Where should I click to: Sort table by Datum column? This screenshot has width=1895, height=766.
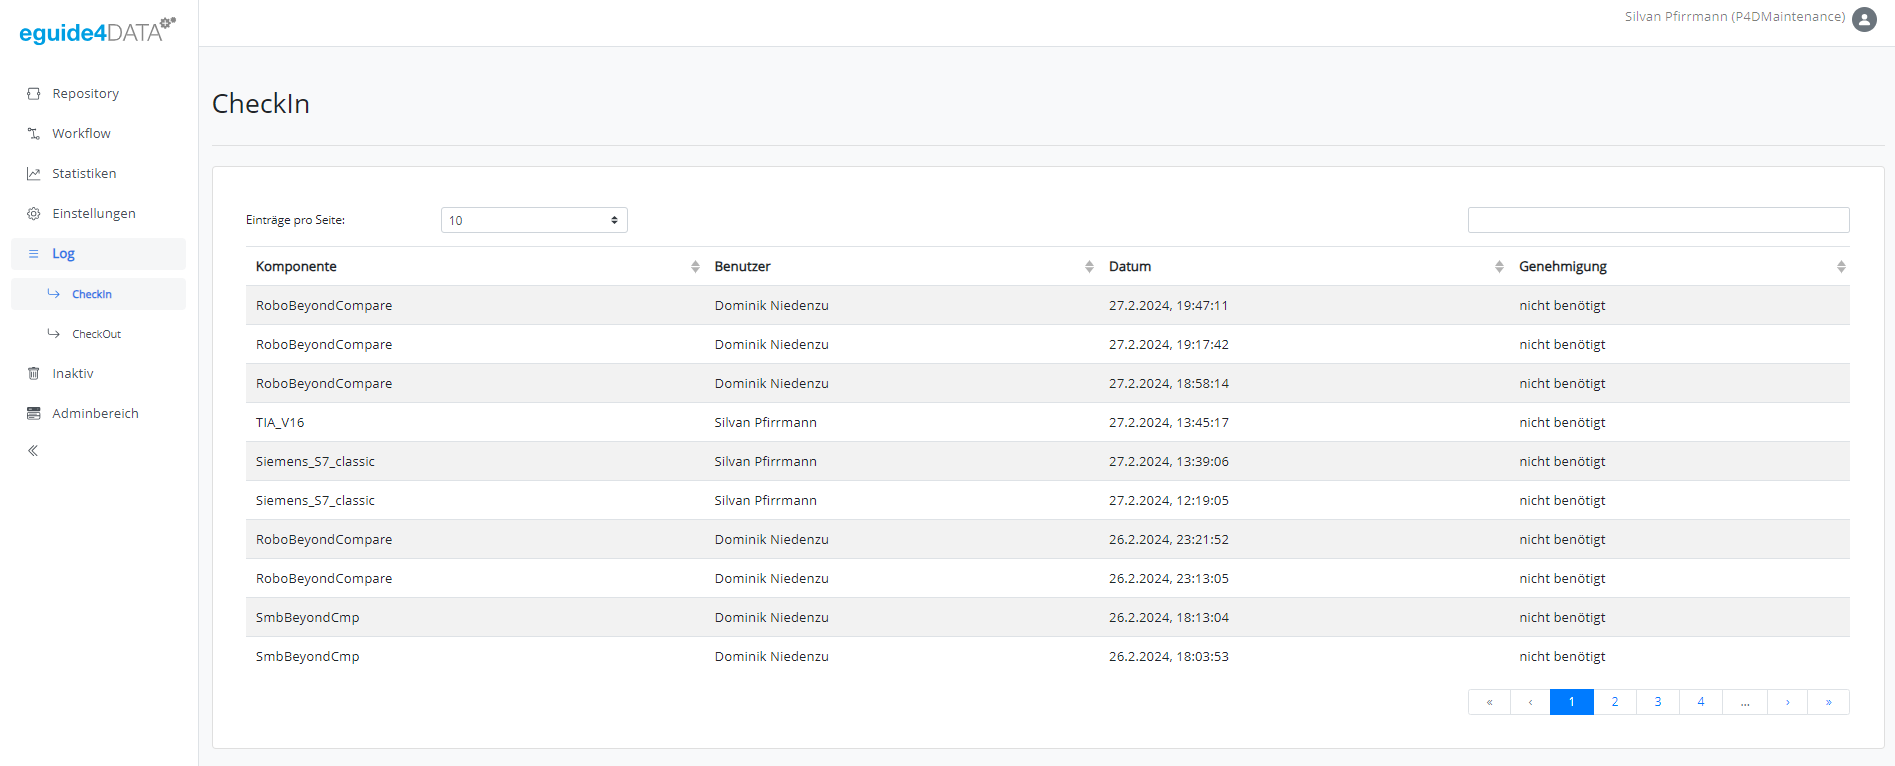[x=1499, y=267]
